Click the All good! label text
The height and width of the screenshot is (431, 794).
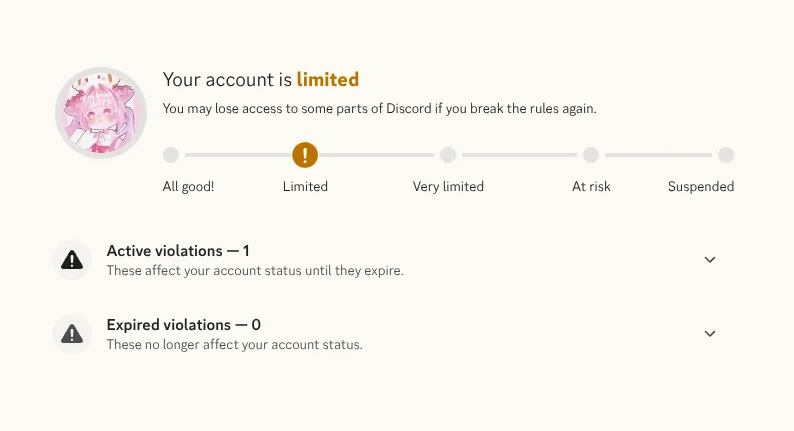(188, 186)
